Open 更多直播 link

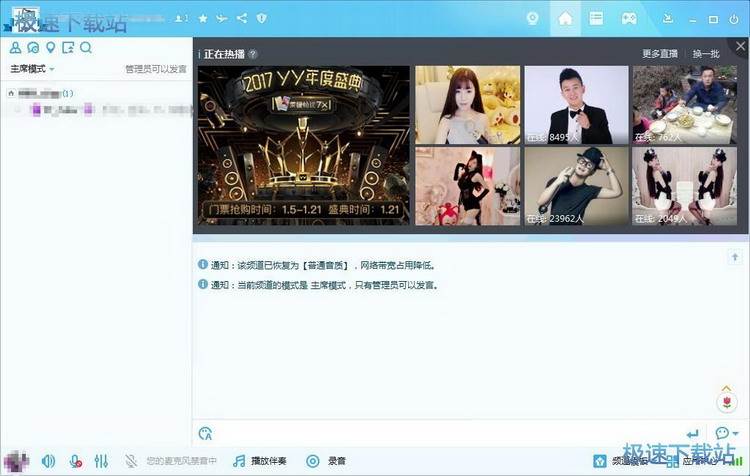pos(660,54)
